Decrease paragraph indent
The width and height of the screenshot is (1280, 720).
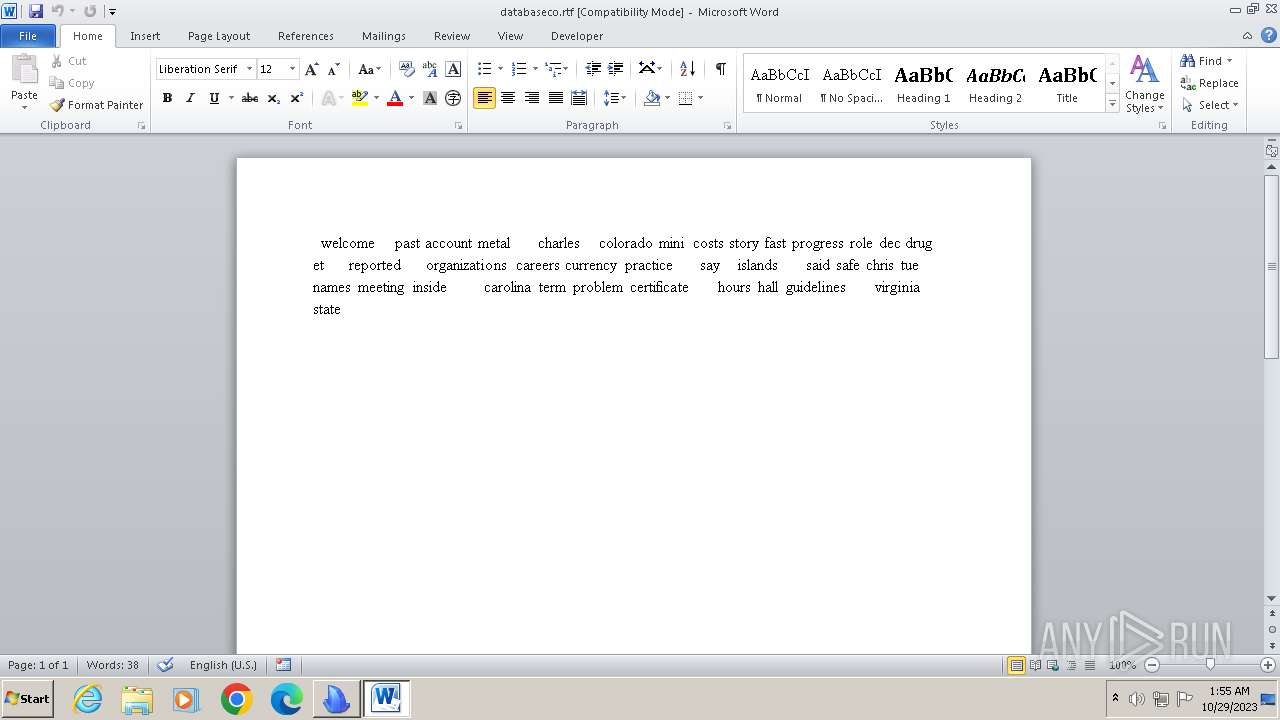[593, 69]
